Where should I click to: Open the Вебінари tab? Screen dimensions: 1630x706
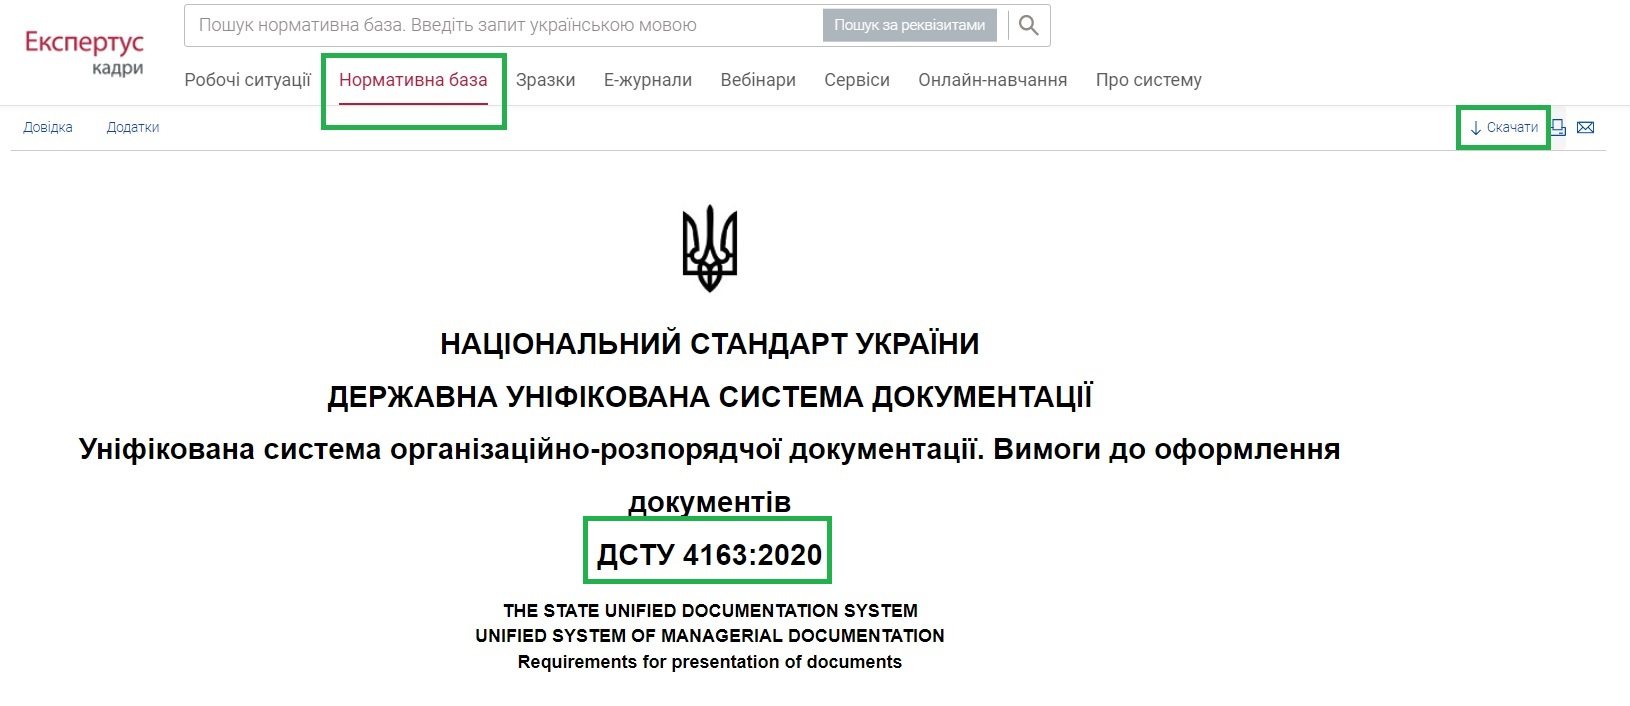tap(758, 80)
